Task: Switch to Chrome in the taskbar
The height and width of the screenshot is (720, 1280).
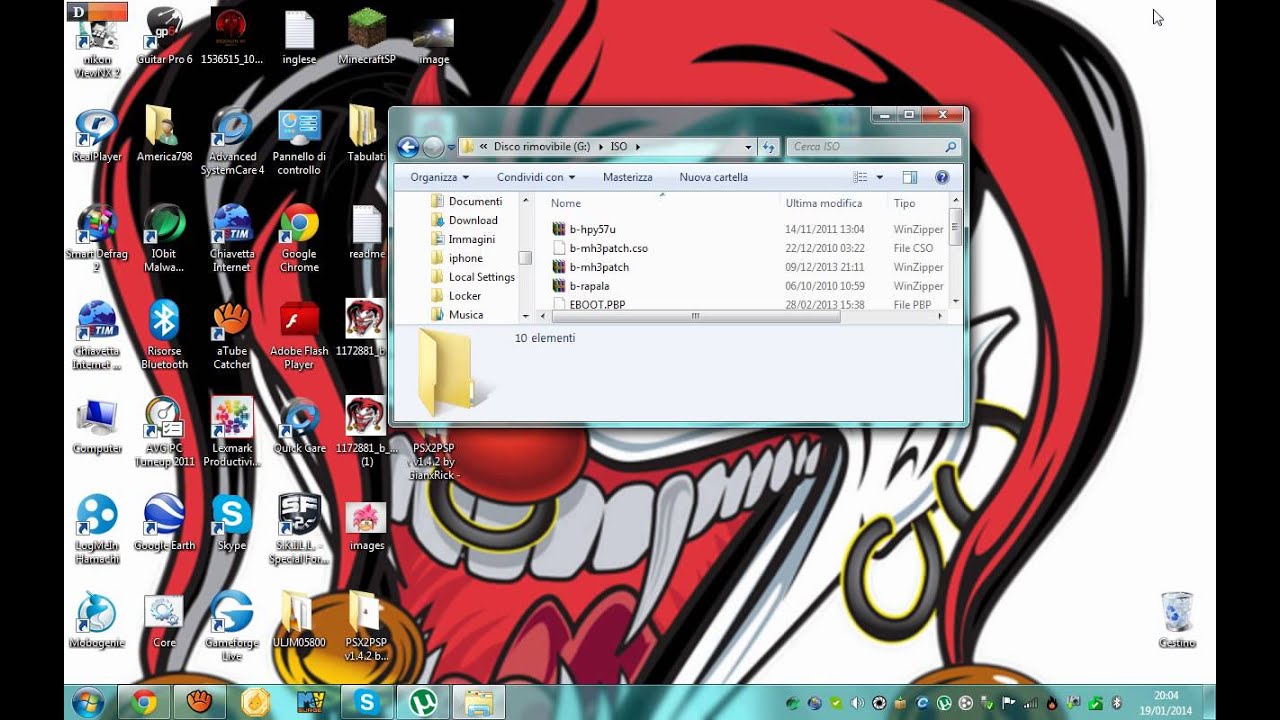Action: 144,703
